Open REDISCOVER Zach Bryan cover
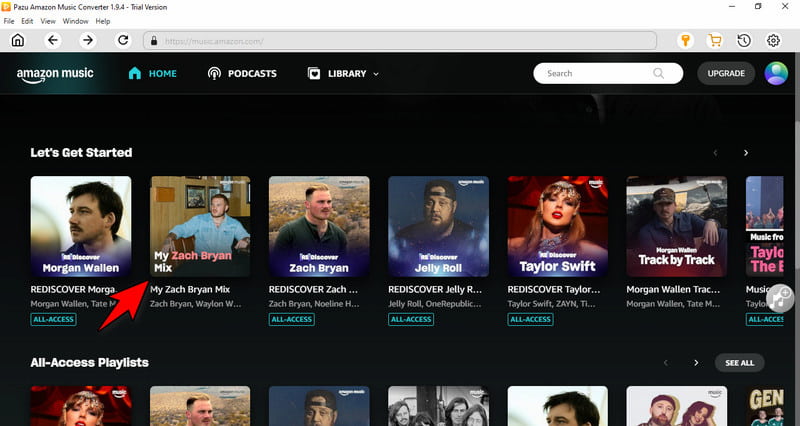Screen dimensions: 800x426 [319, 227]
